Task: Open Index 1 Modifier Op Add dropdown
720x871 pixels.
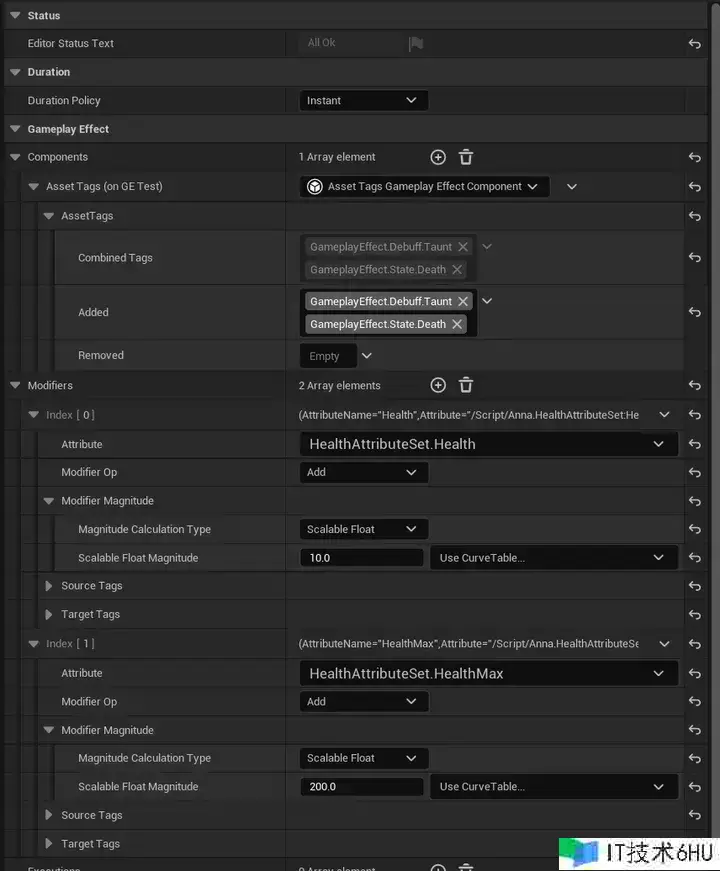Action: (x=363, y=702)
